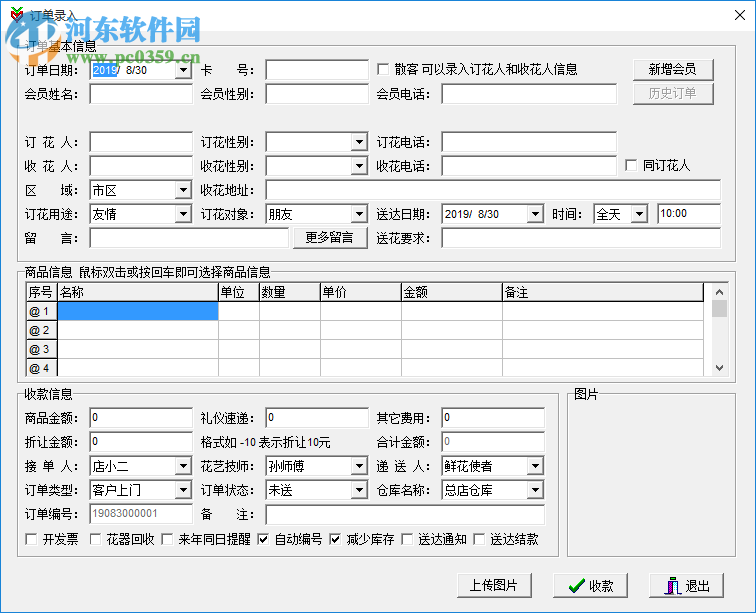Screen dimensions: 756x613
Task: Focus the 会员姓名 text field
Action: 141,94
